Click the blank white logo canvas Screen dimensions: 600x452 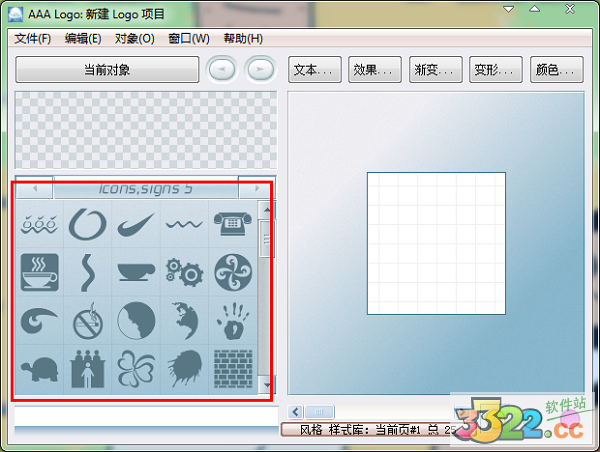(436, 241)
